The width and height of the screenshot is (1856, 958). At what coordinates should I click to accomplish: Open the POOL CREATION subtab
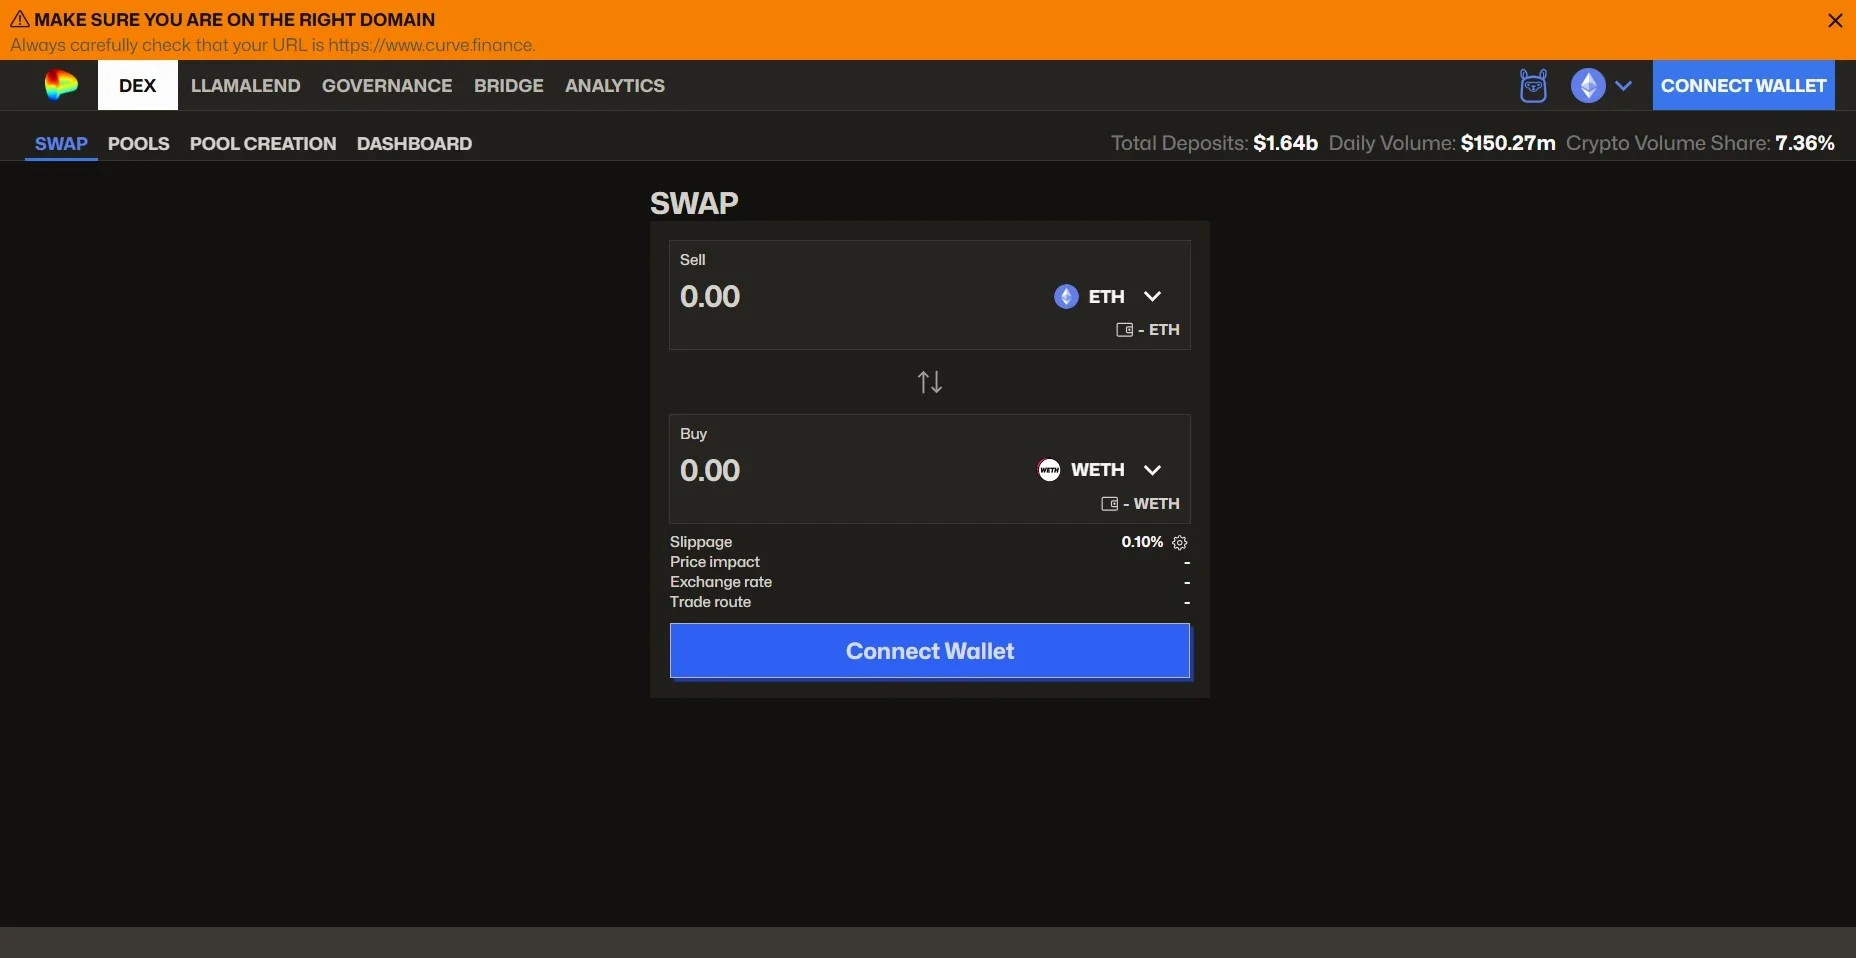tap(263, 144)
